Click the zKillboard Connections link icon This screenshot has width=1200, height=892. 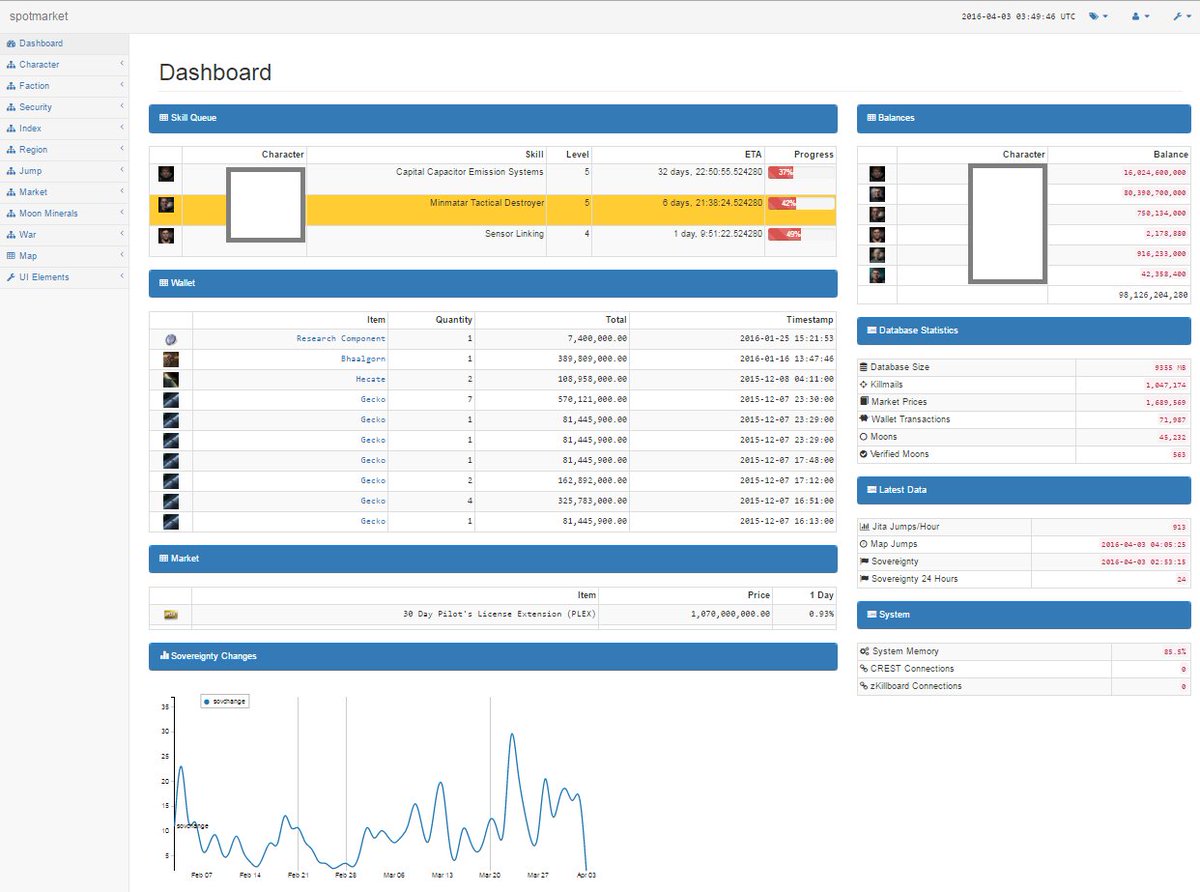(864, 686)
